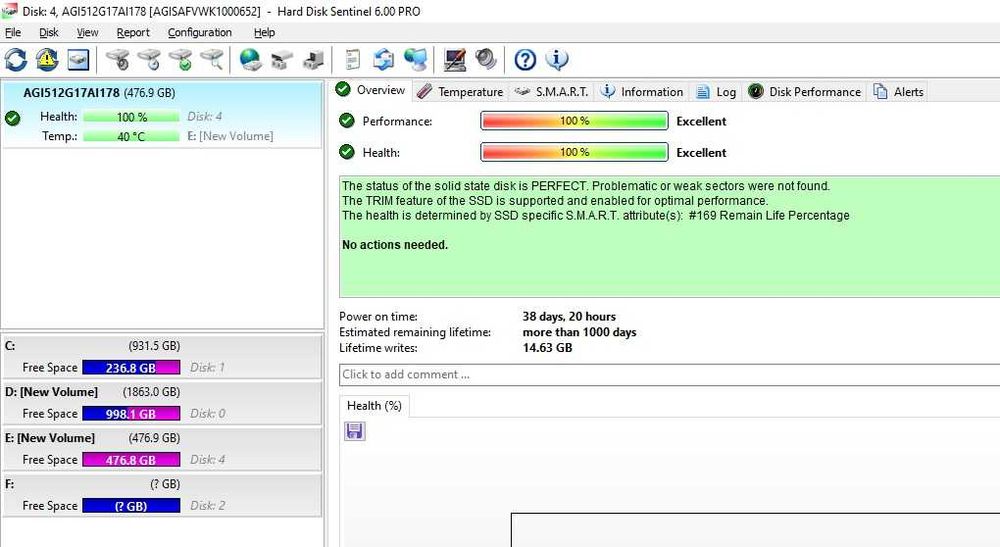Click the left panel Health 100 % bar
This screenshot has height=547, width=1000.
[131, 117]
